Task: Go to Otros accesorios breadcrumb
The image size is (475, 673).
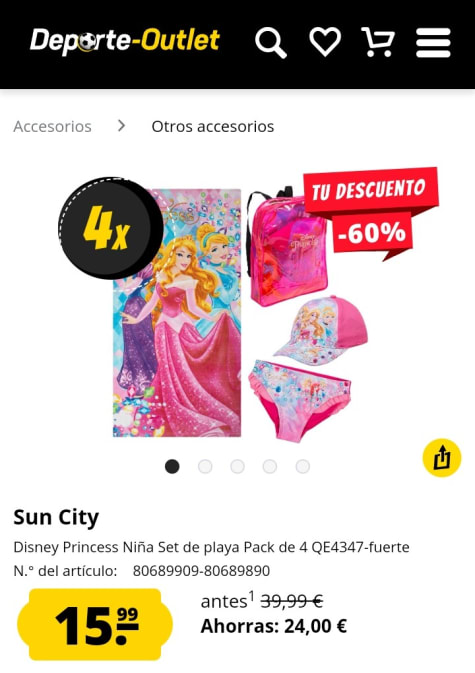Action: click(x=213, y=127)
